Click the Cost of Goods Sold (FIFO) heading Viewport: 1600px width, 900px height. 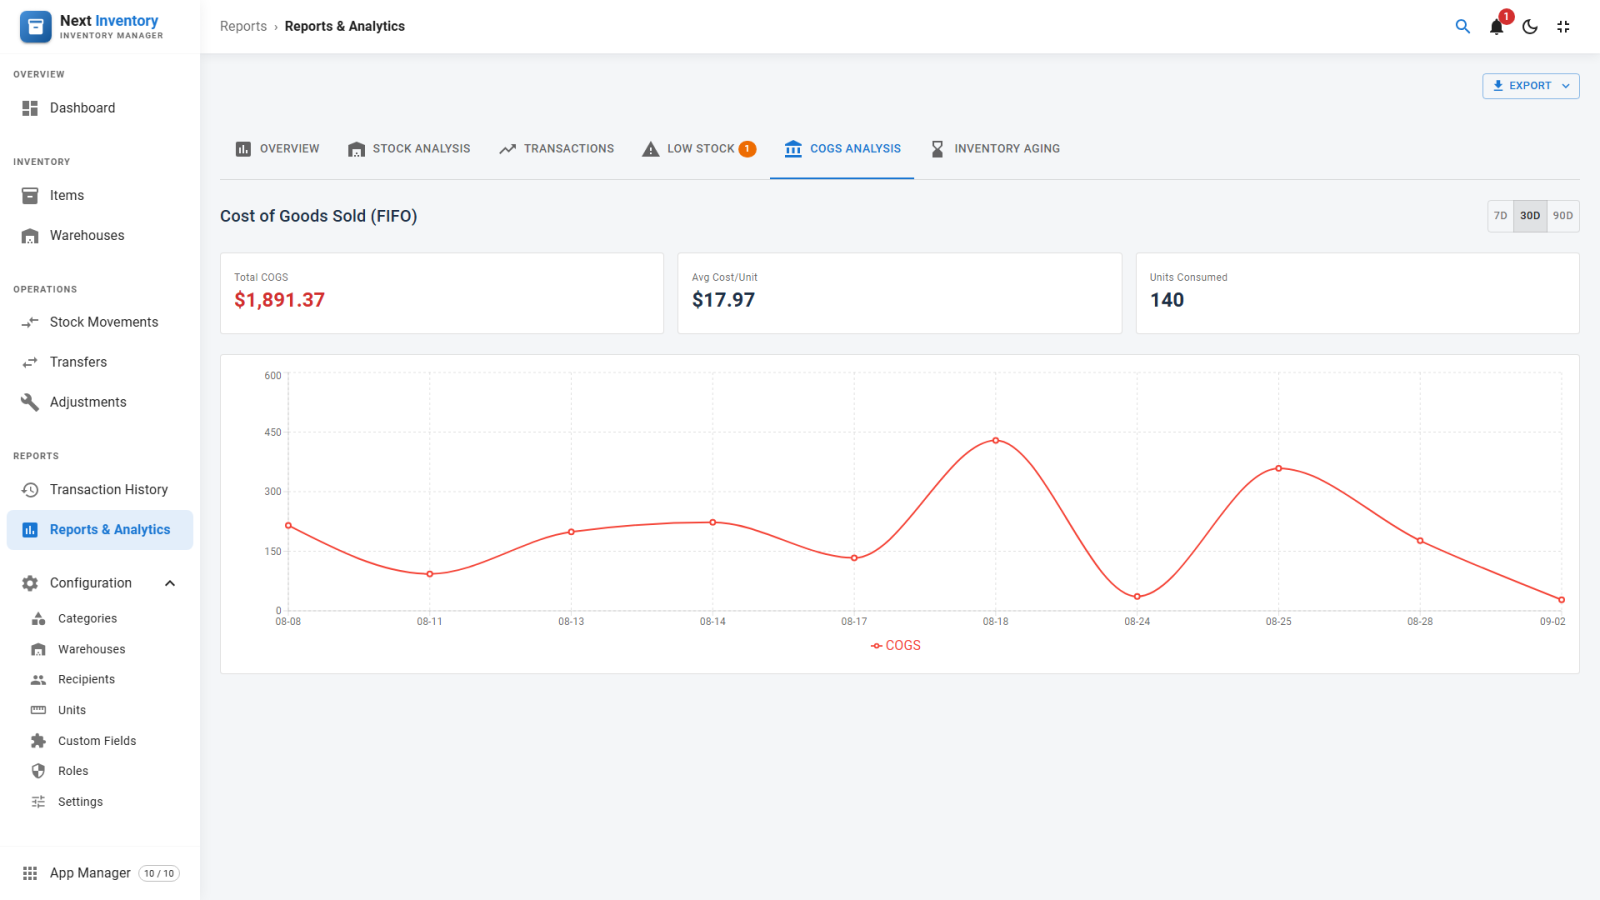[319, 216]
